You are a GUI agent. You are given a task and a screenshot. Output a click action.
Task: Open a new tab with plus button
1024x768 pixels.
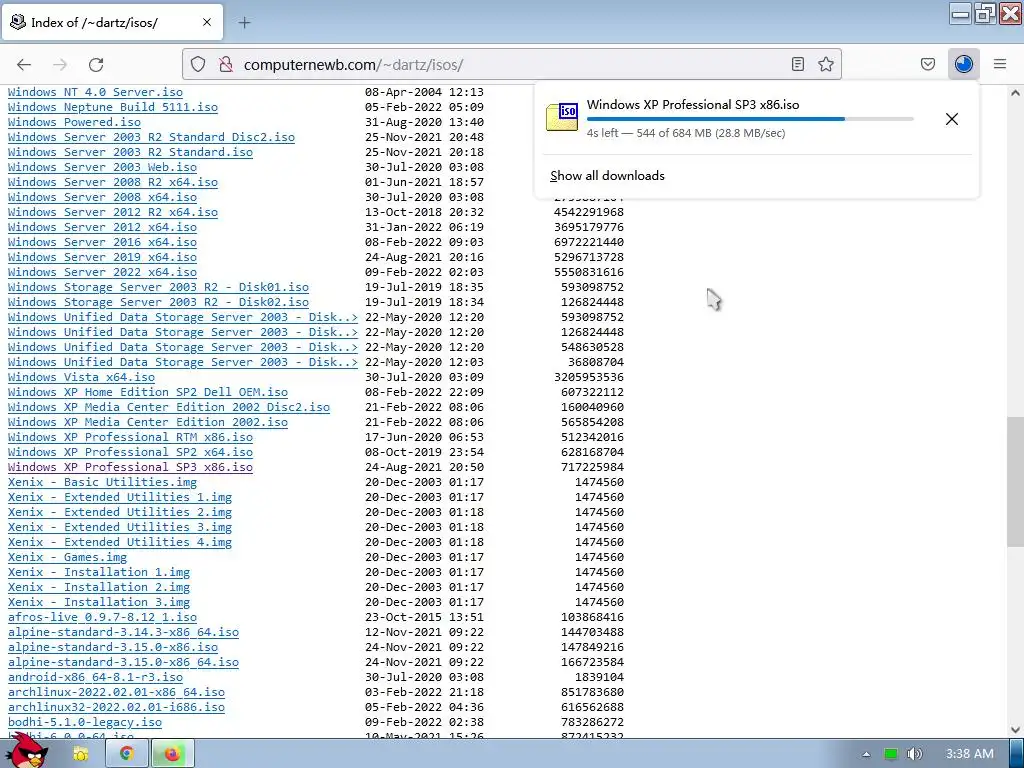[244, 22]
